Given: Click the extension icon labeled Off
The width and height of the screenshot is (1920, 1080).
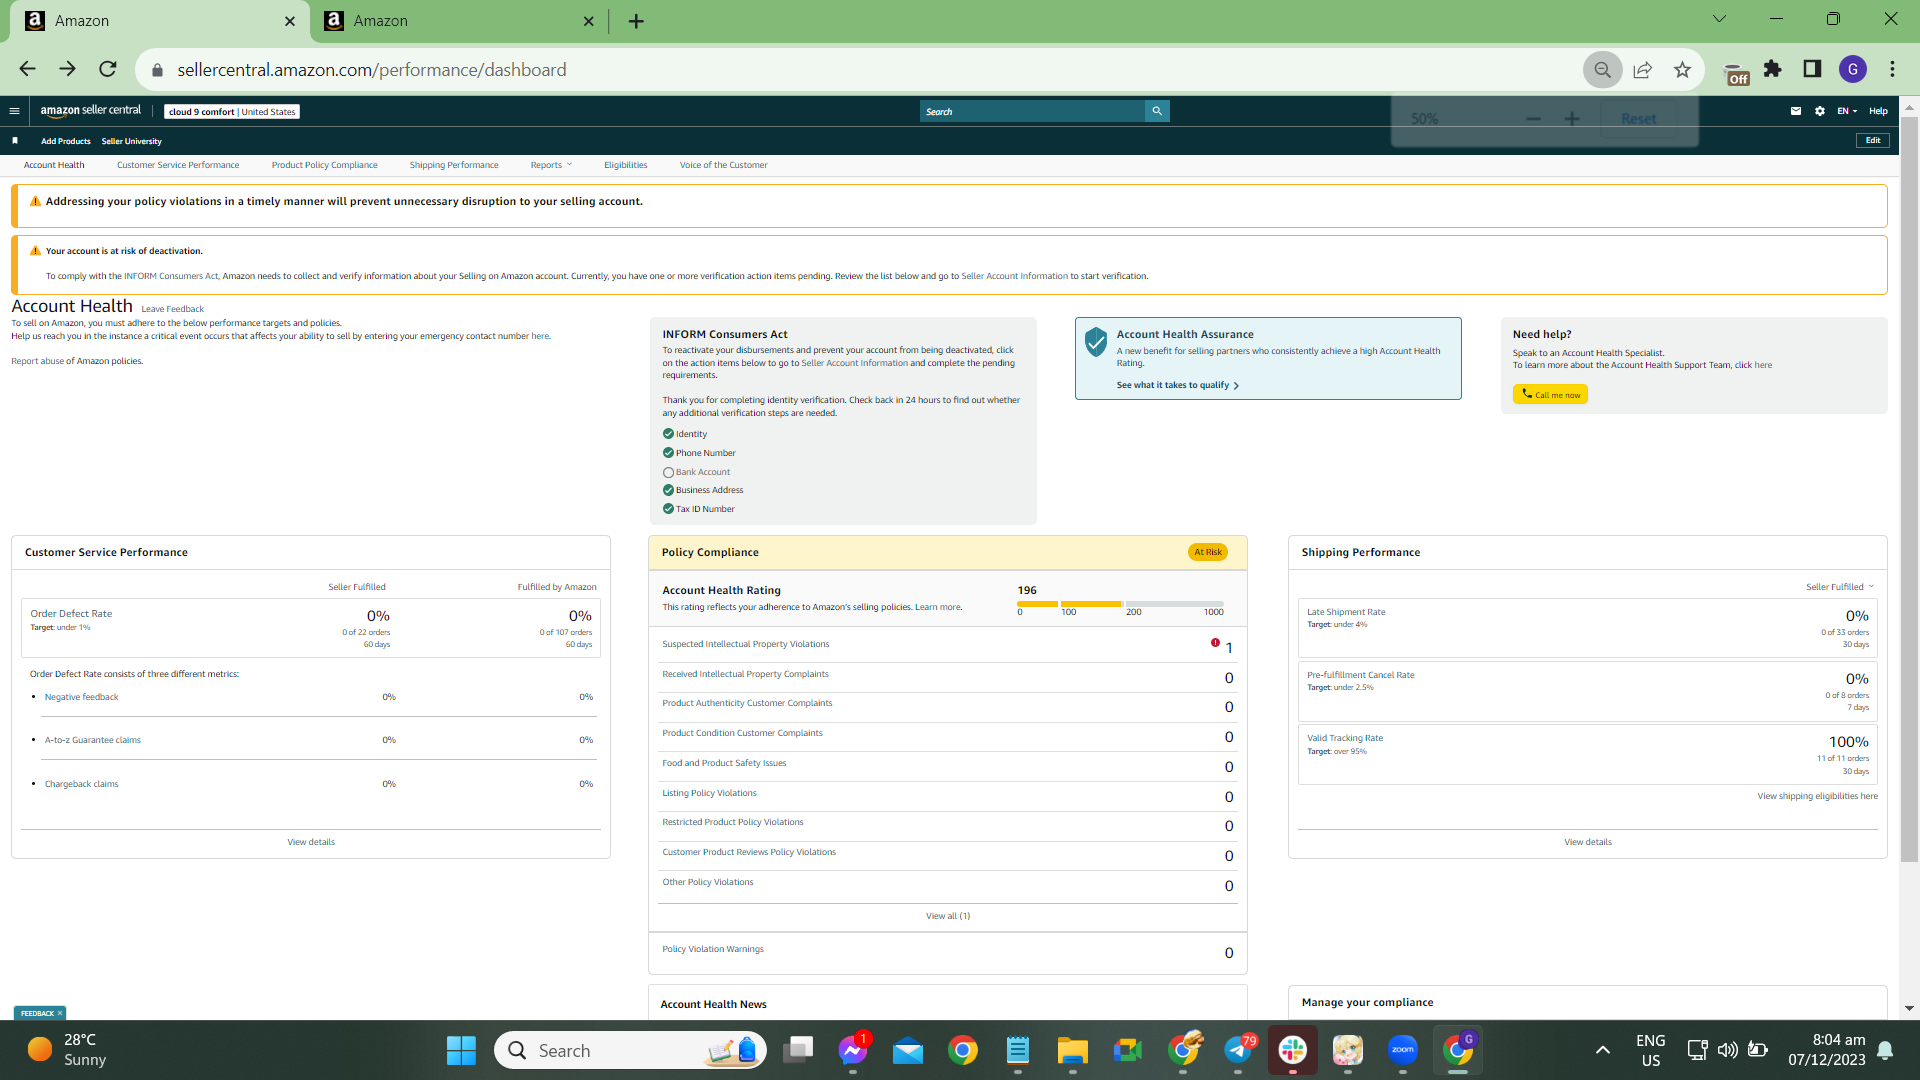Looking at the screenshot, I should 1737,73.
